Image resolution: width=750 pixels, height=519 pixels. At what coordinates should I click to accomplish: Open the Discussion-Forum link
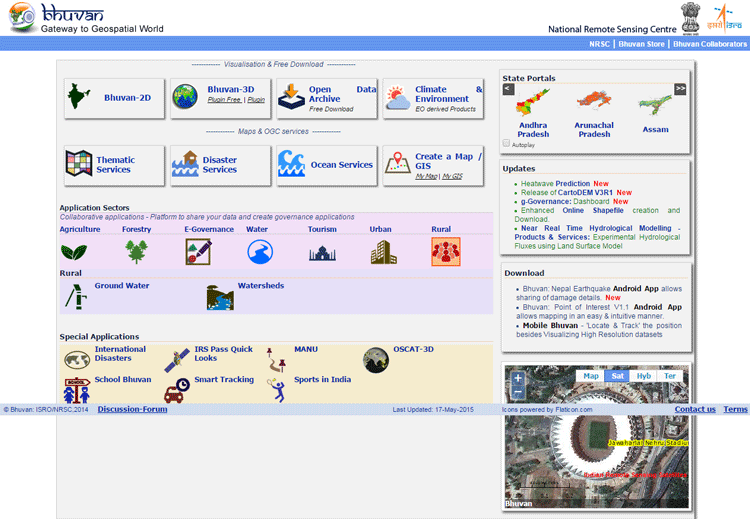pyautogui.click(x=132, y=409)
